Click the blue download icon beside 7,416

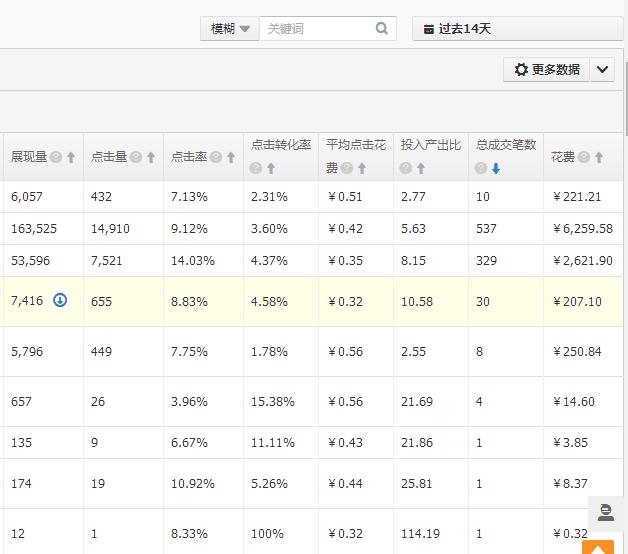(60, 300)
